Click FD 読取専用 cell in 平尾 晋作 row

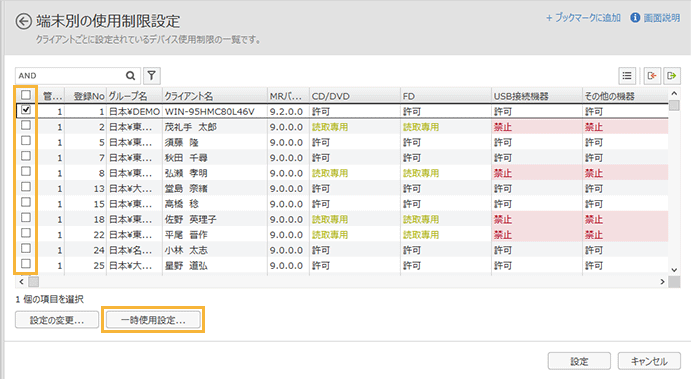[x=446, y=235]
